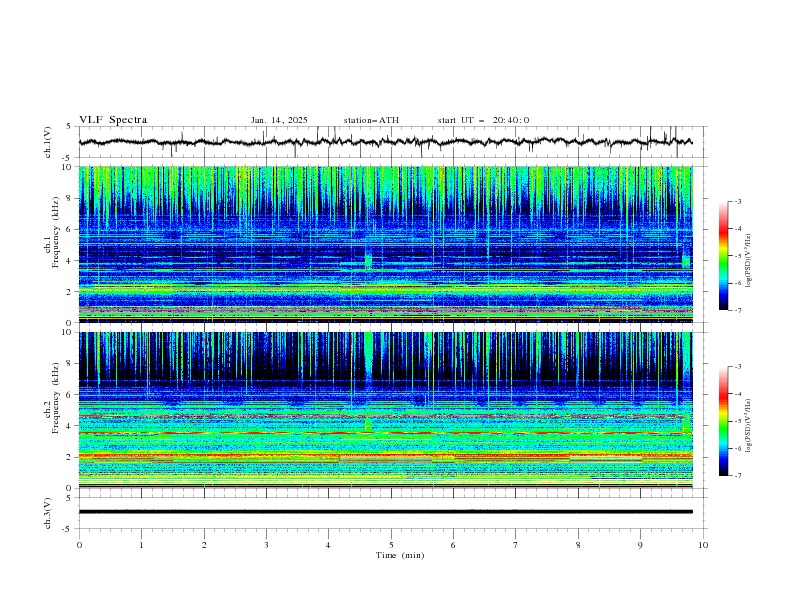The height and width of the screenshot is (612, 792).
Task: Click the ch.1 voltage waveform trace
Action: tap(385, 142)
